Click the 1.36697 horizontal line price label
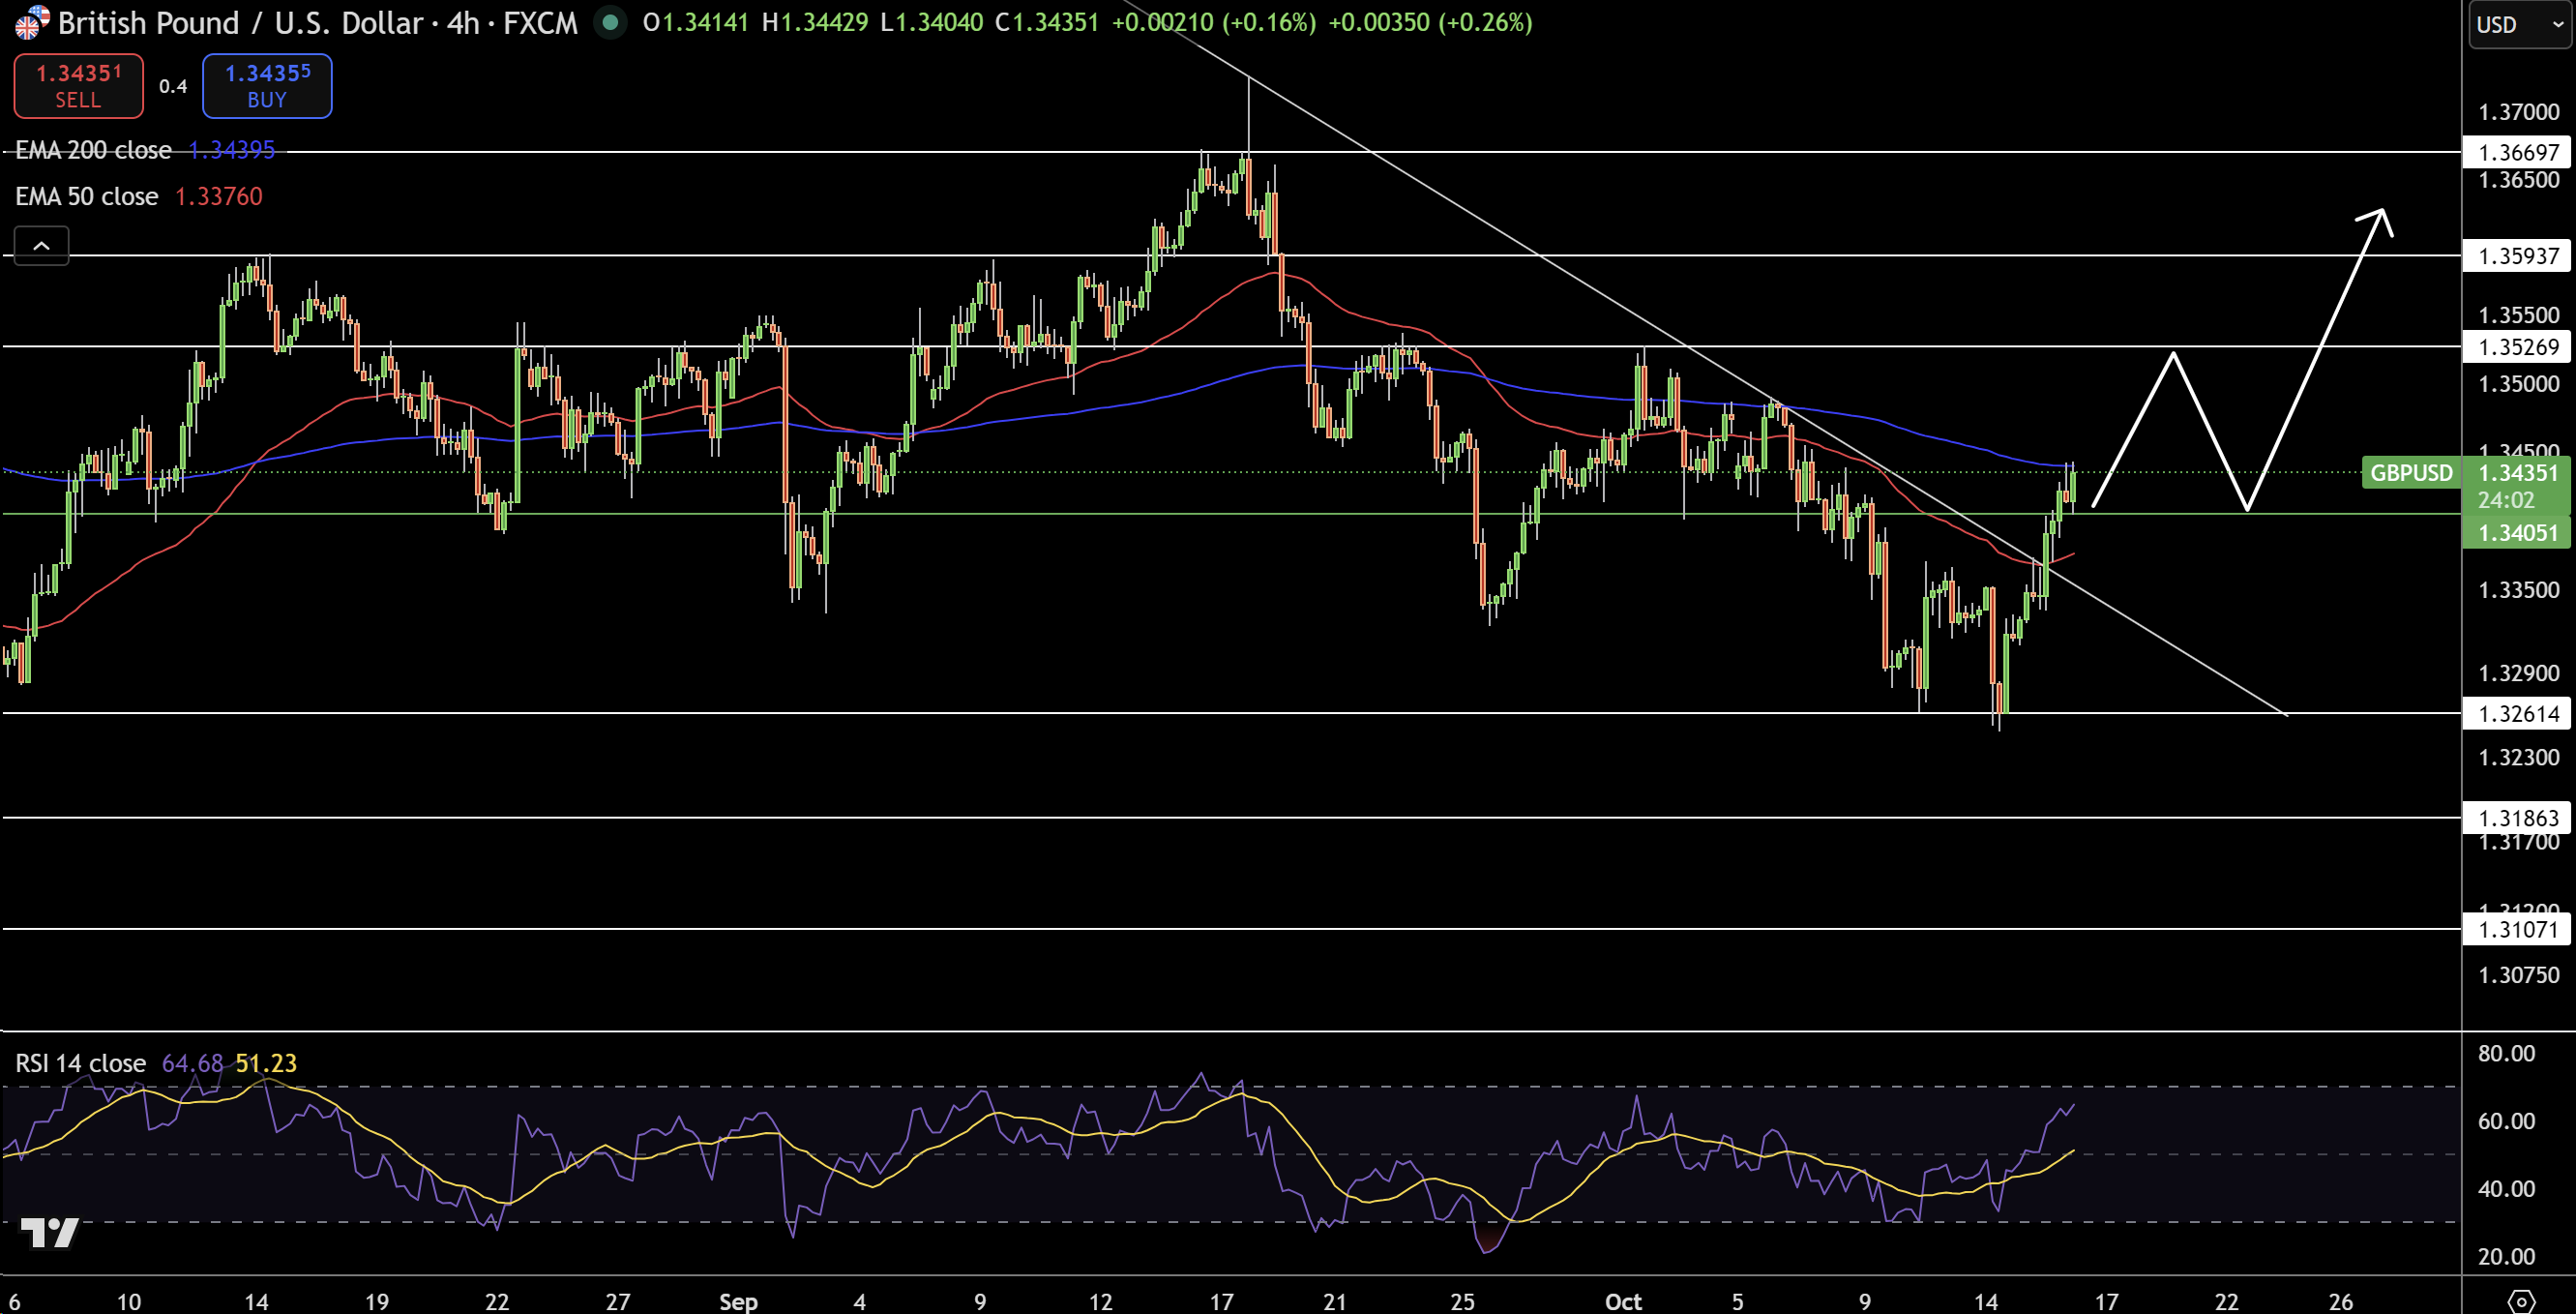The width and height of the screenshot is (2576, 1314). click(x=2516, y=152)
